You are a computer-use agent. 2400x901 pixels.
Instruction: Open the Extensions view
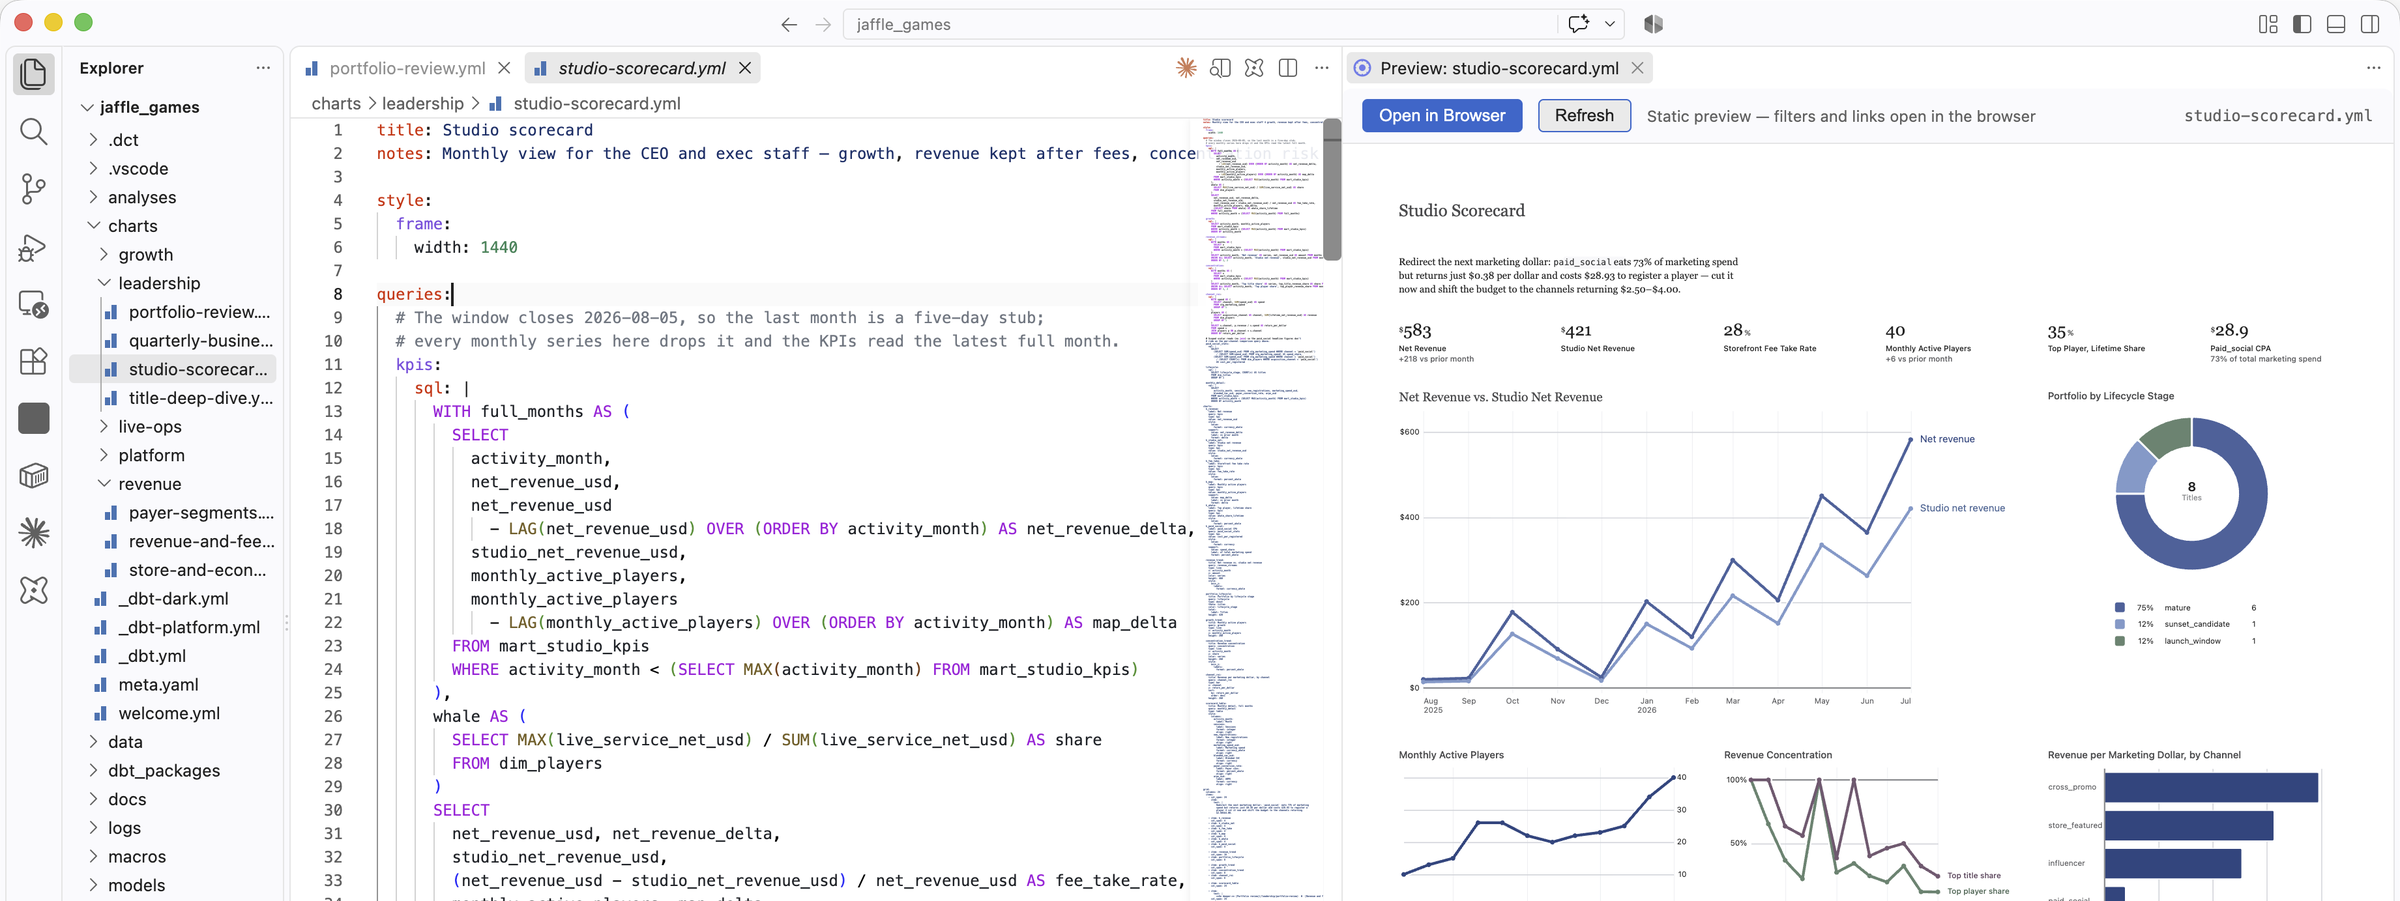34,361
